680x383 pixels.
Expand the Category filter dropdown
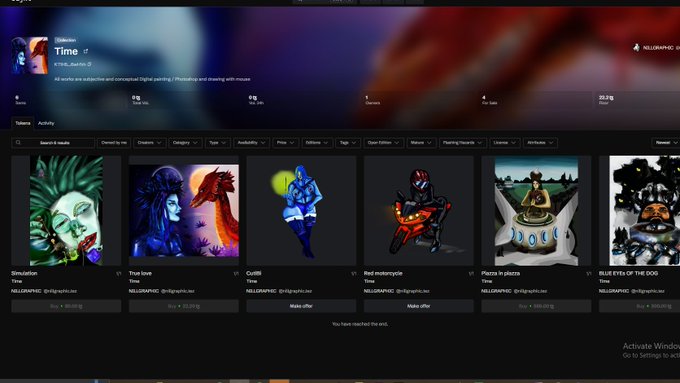[185, 143]
